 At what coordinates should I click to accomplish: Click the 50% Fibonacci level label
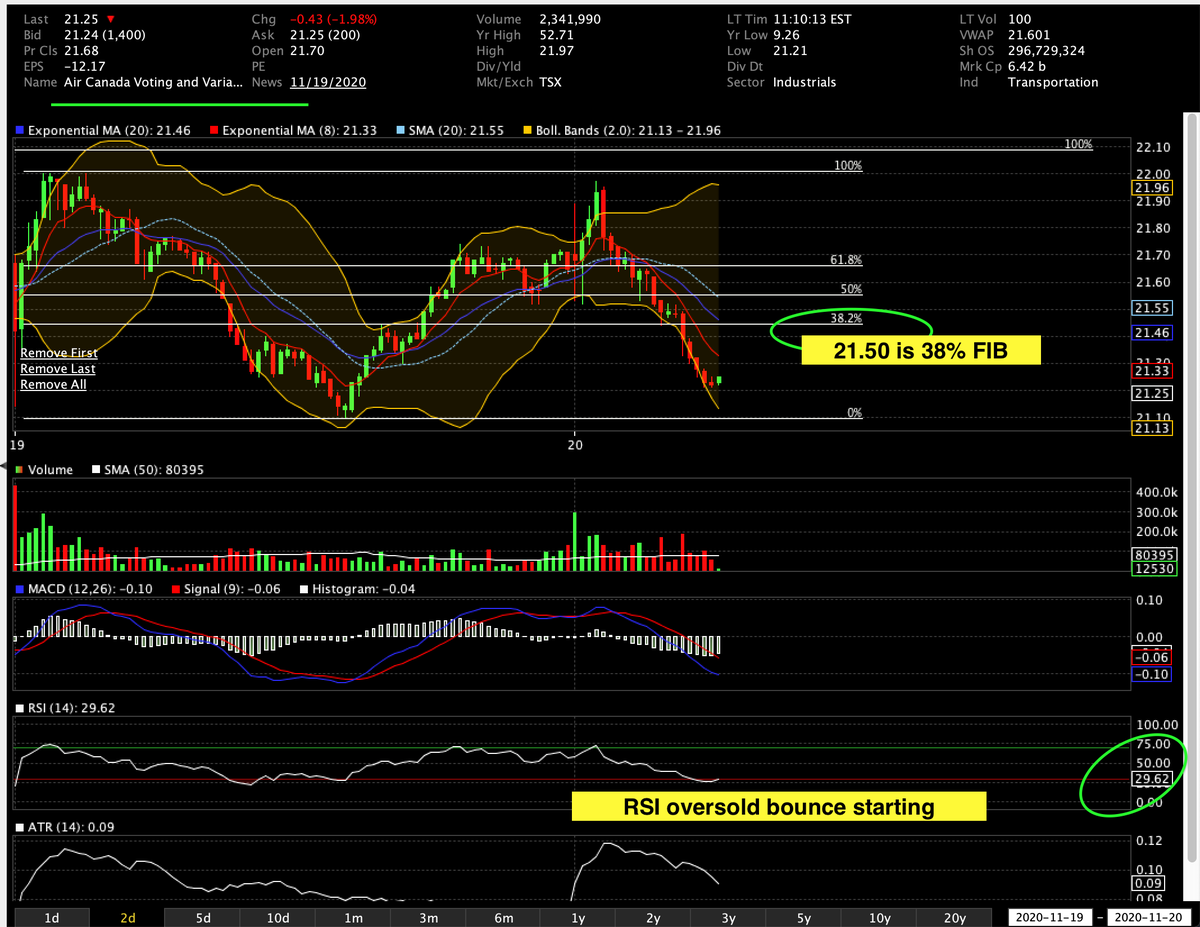(851, 289)
